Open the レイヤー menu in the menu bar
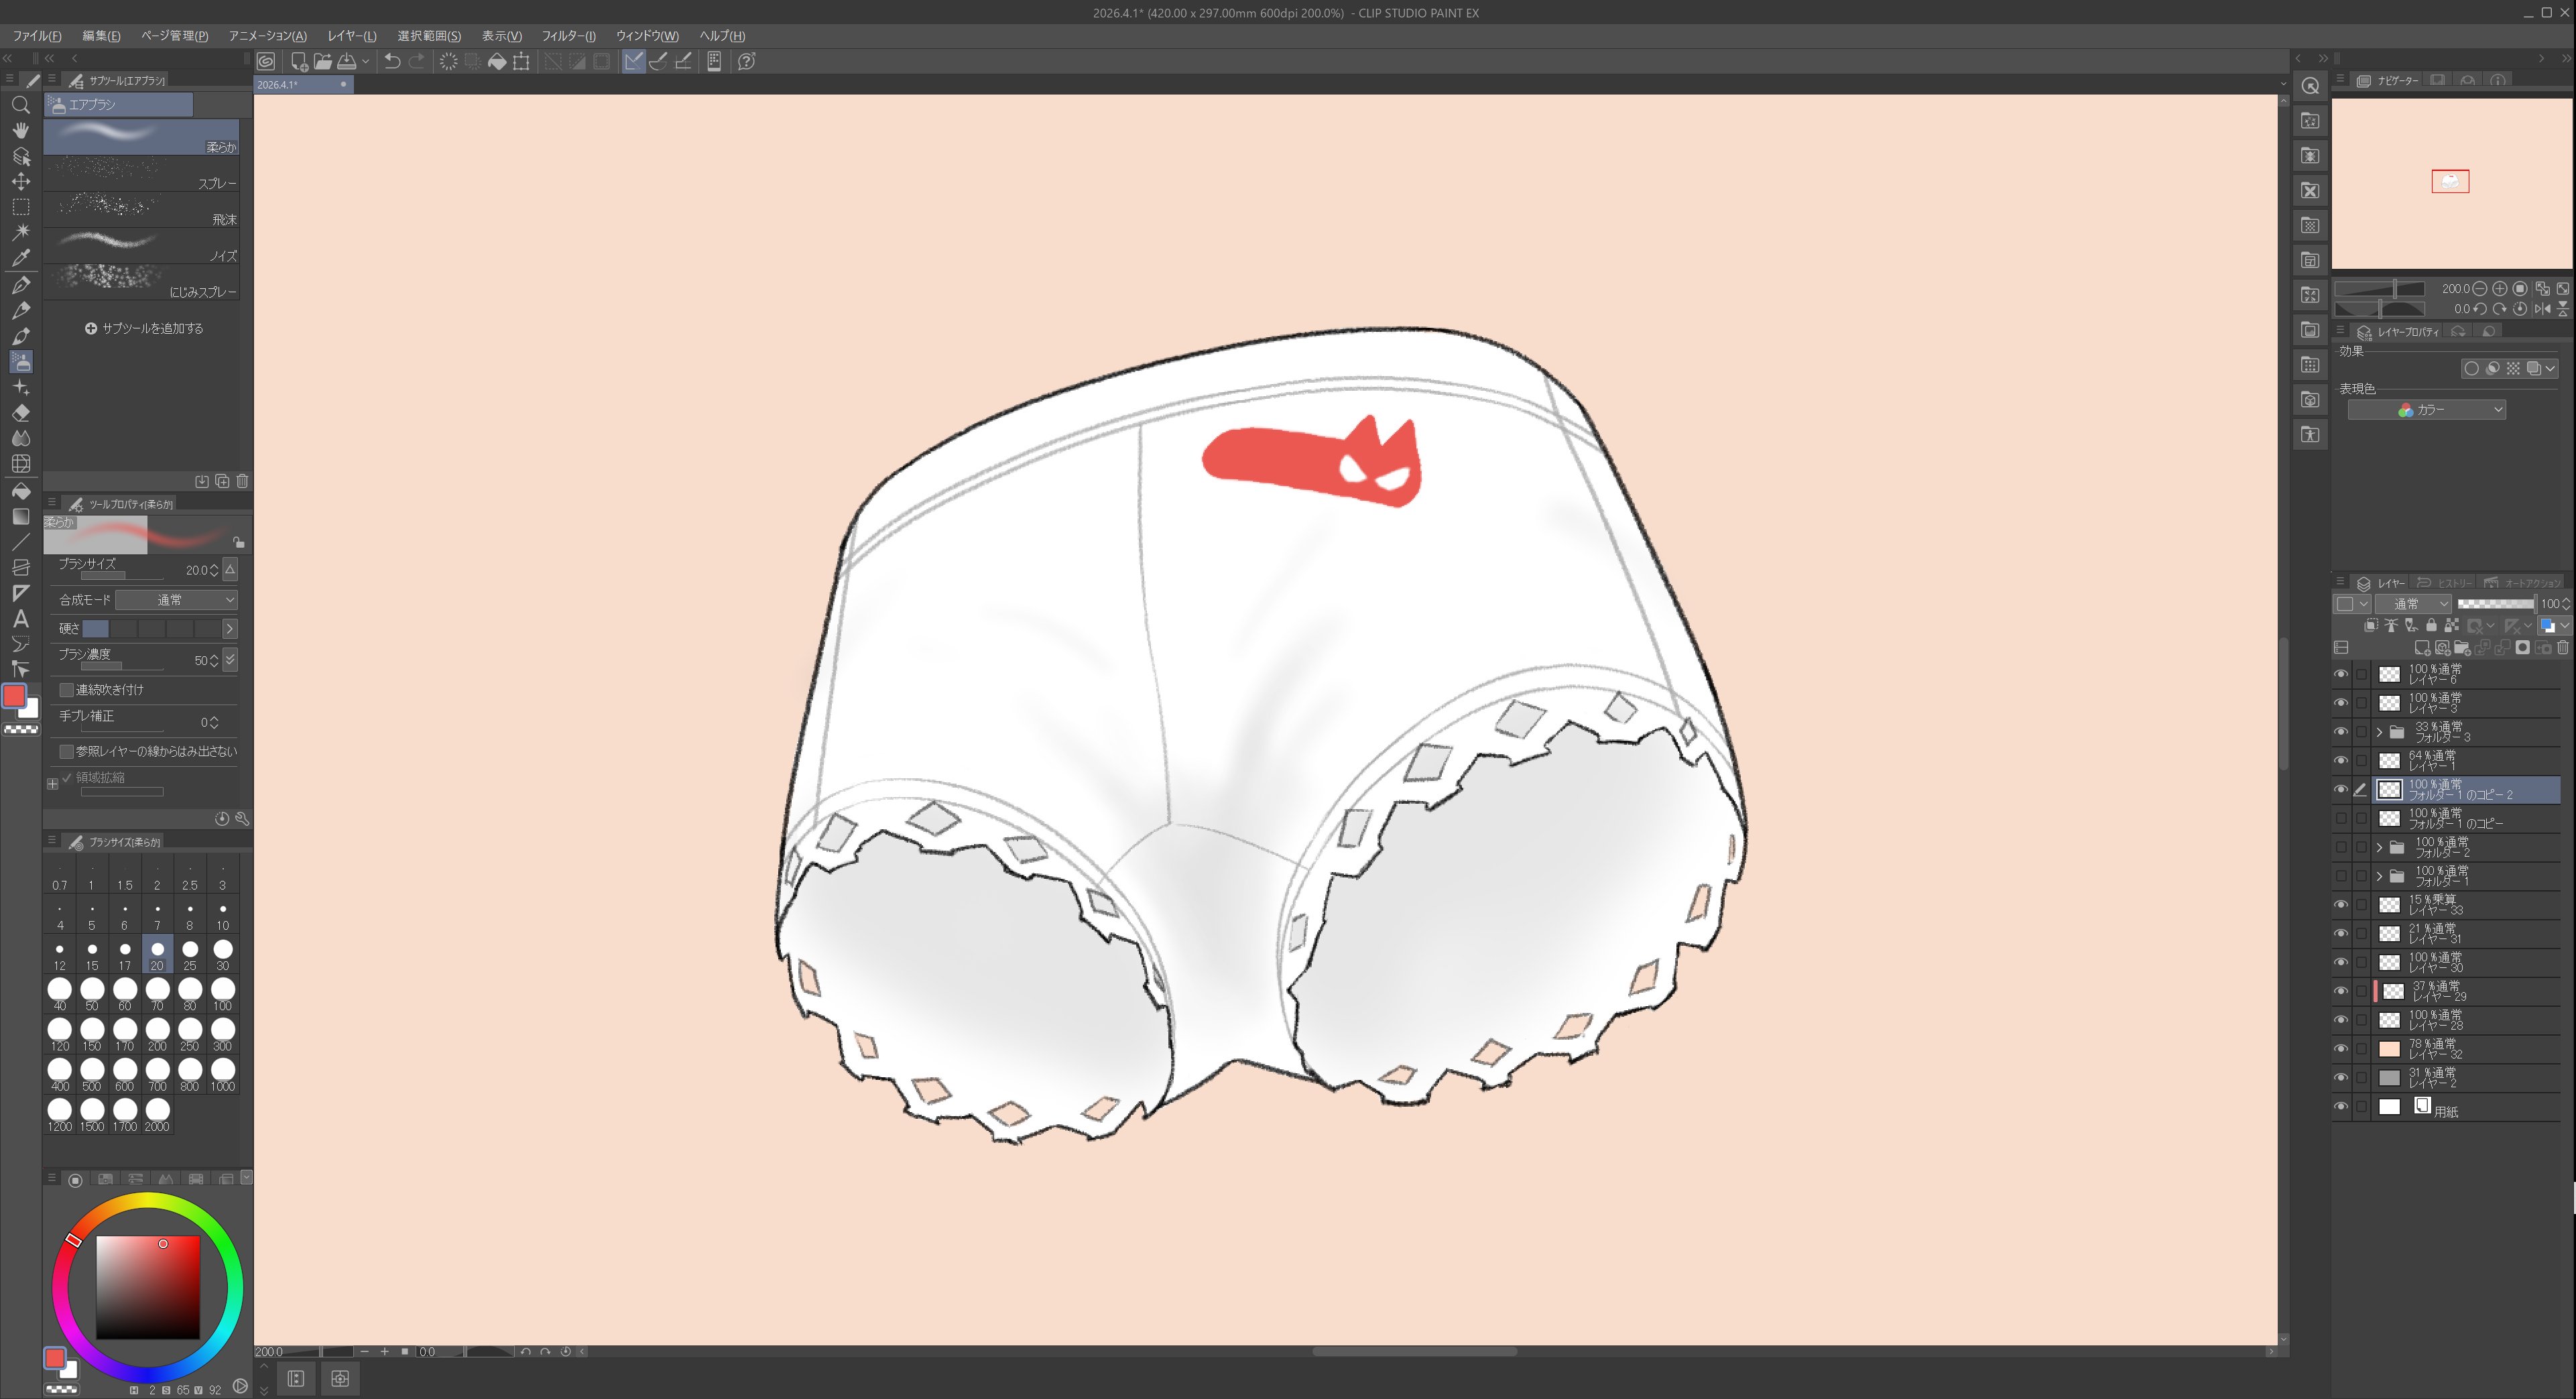 pyautogui.click(x=351, y=36)
